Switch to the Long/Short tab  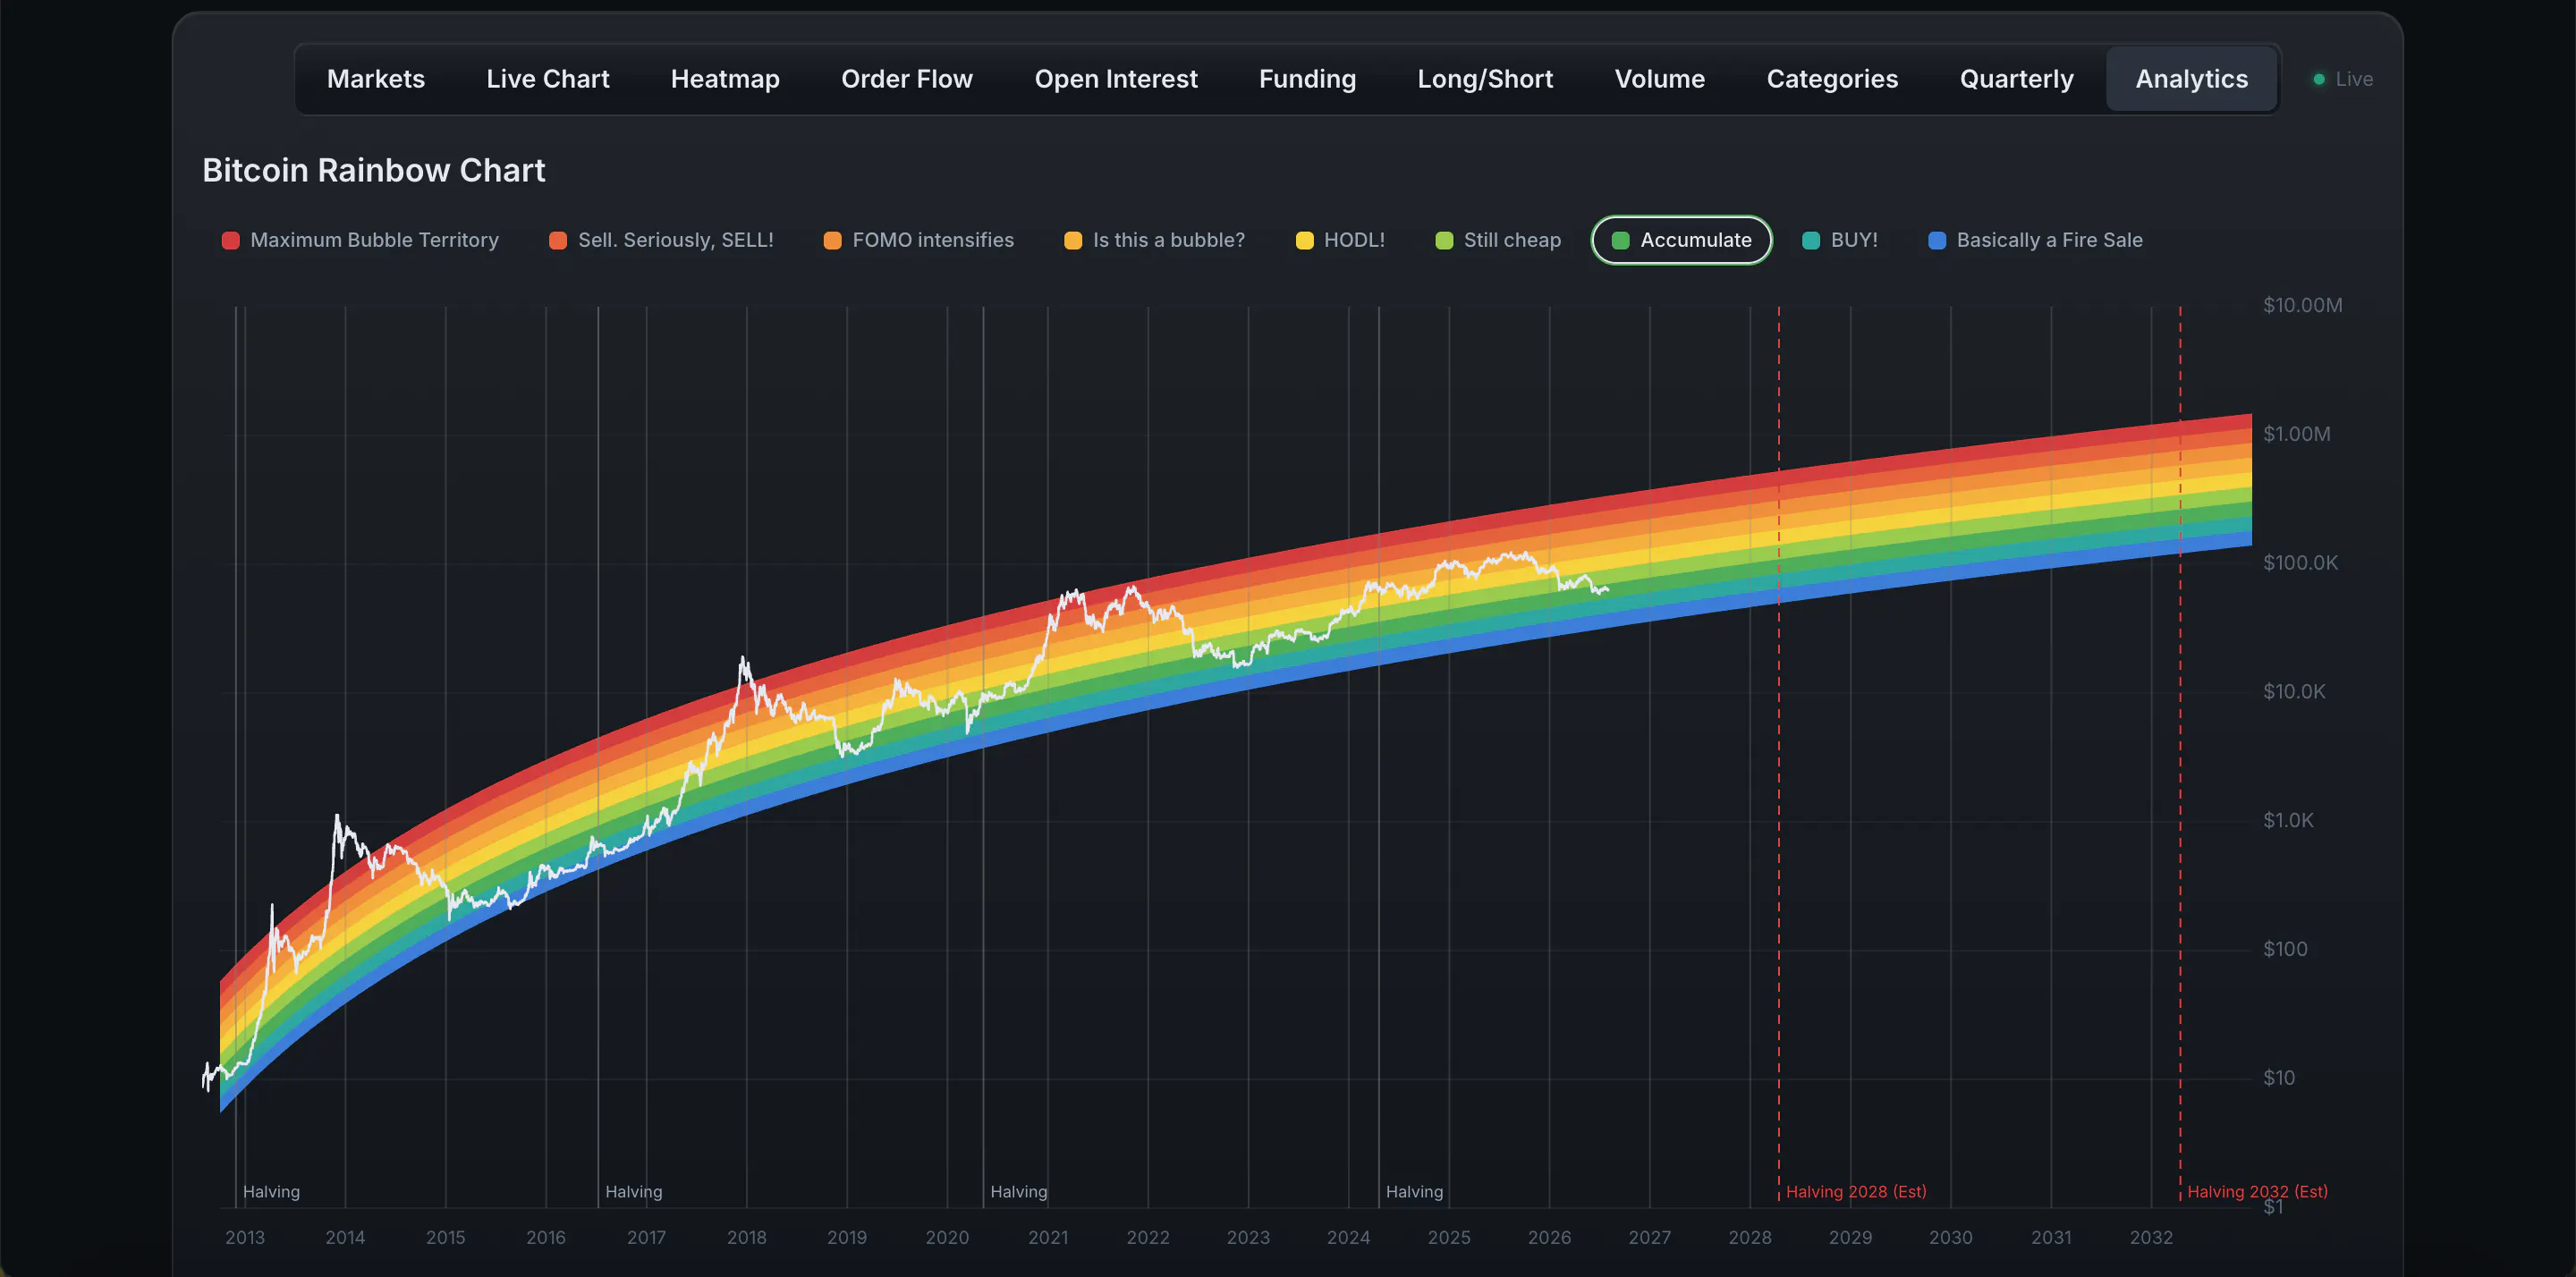pos(1484,79)
